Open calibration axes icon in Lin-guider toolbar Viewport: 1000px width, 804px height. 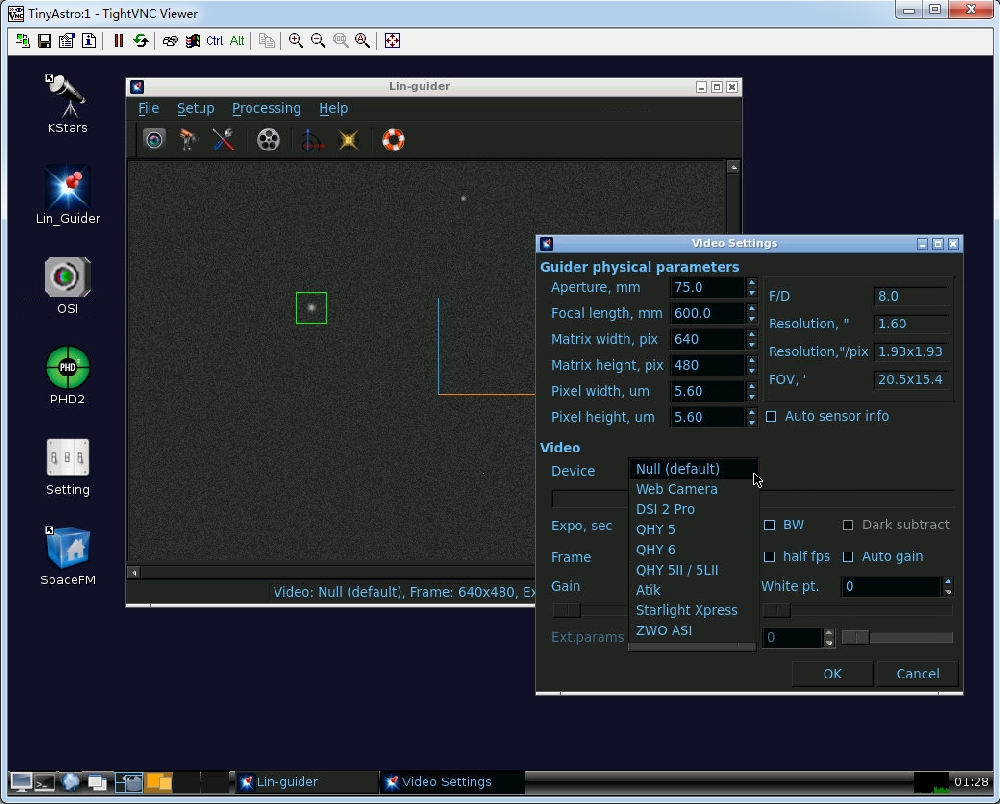pyautogui.click(x=312, y=140)
